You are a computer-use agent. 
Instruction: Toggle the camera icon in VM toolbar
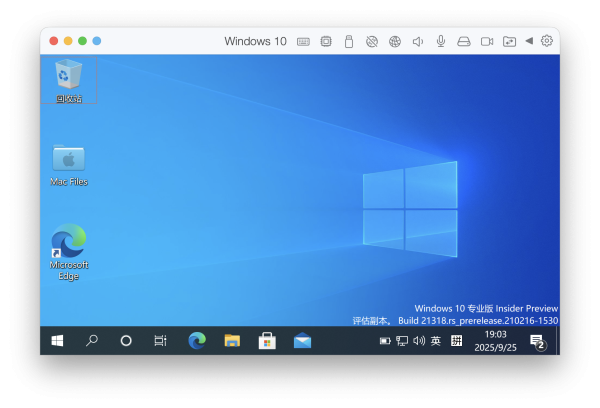pos(487,41)
